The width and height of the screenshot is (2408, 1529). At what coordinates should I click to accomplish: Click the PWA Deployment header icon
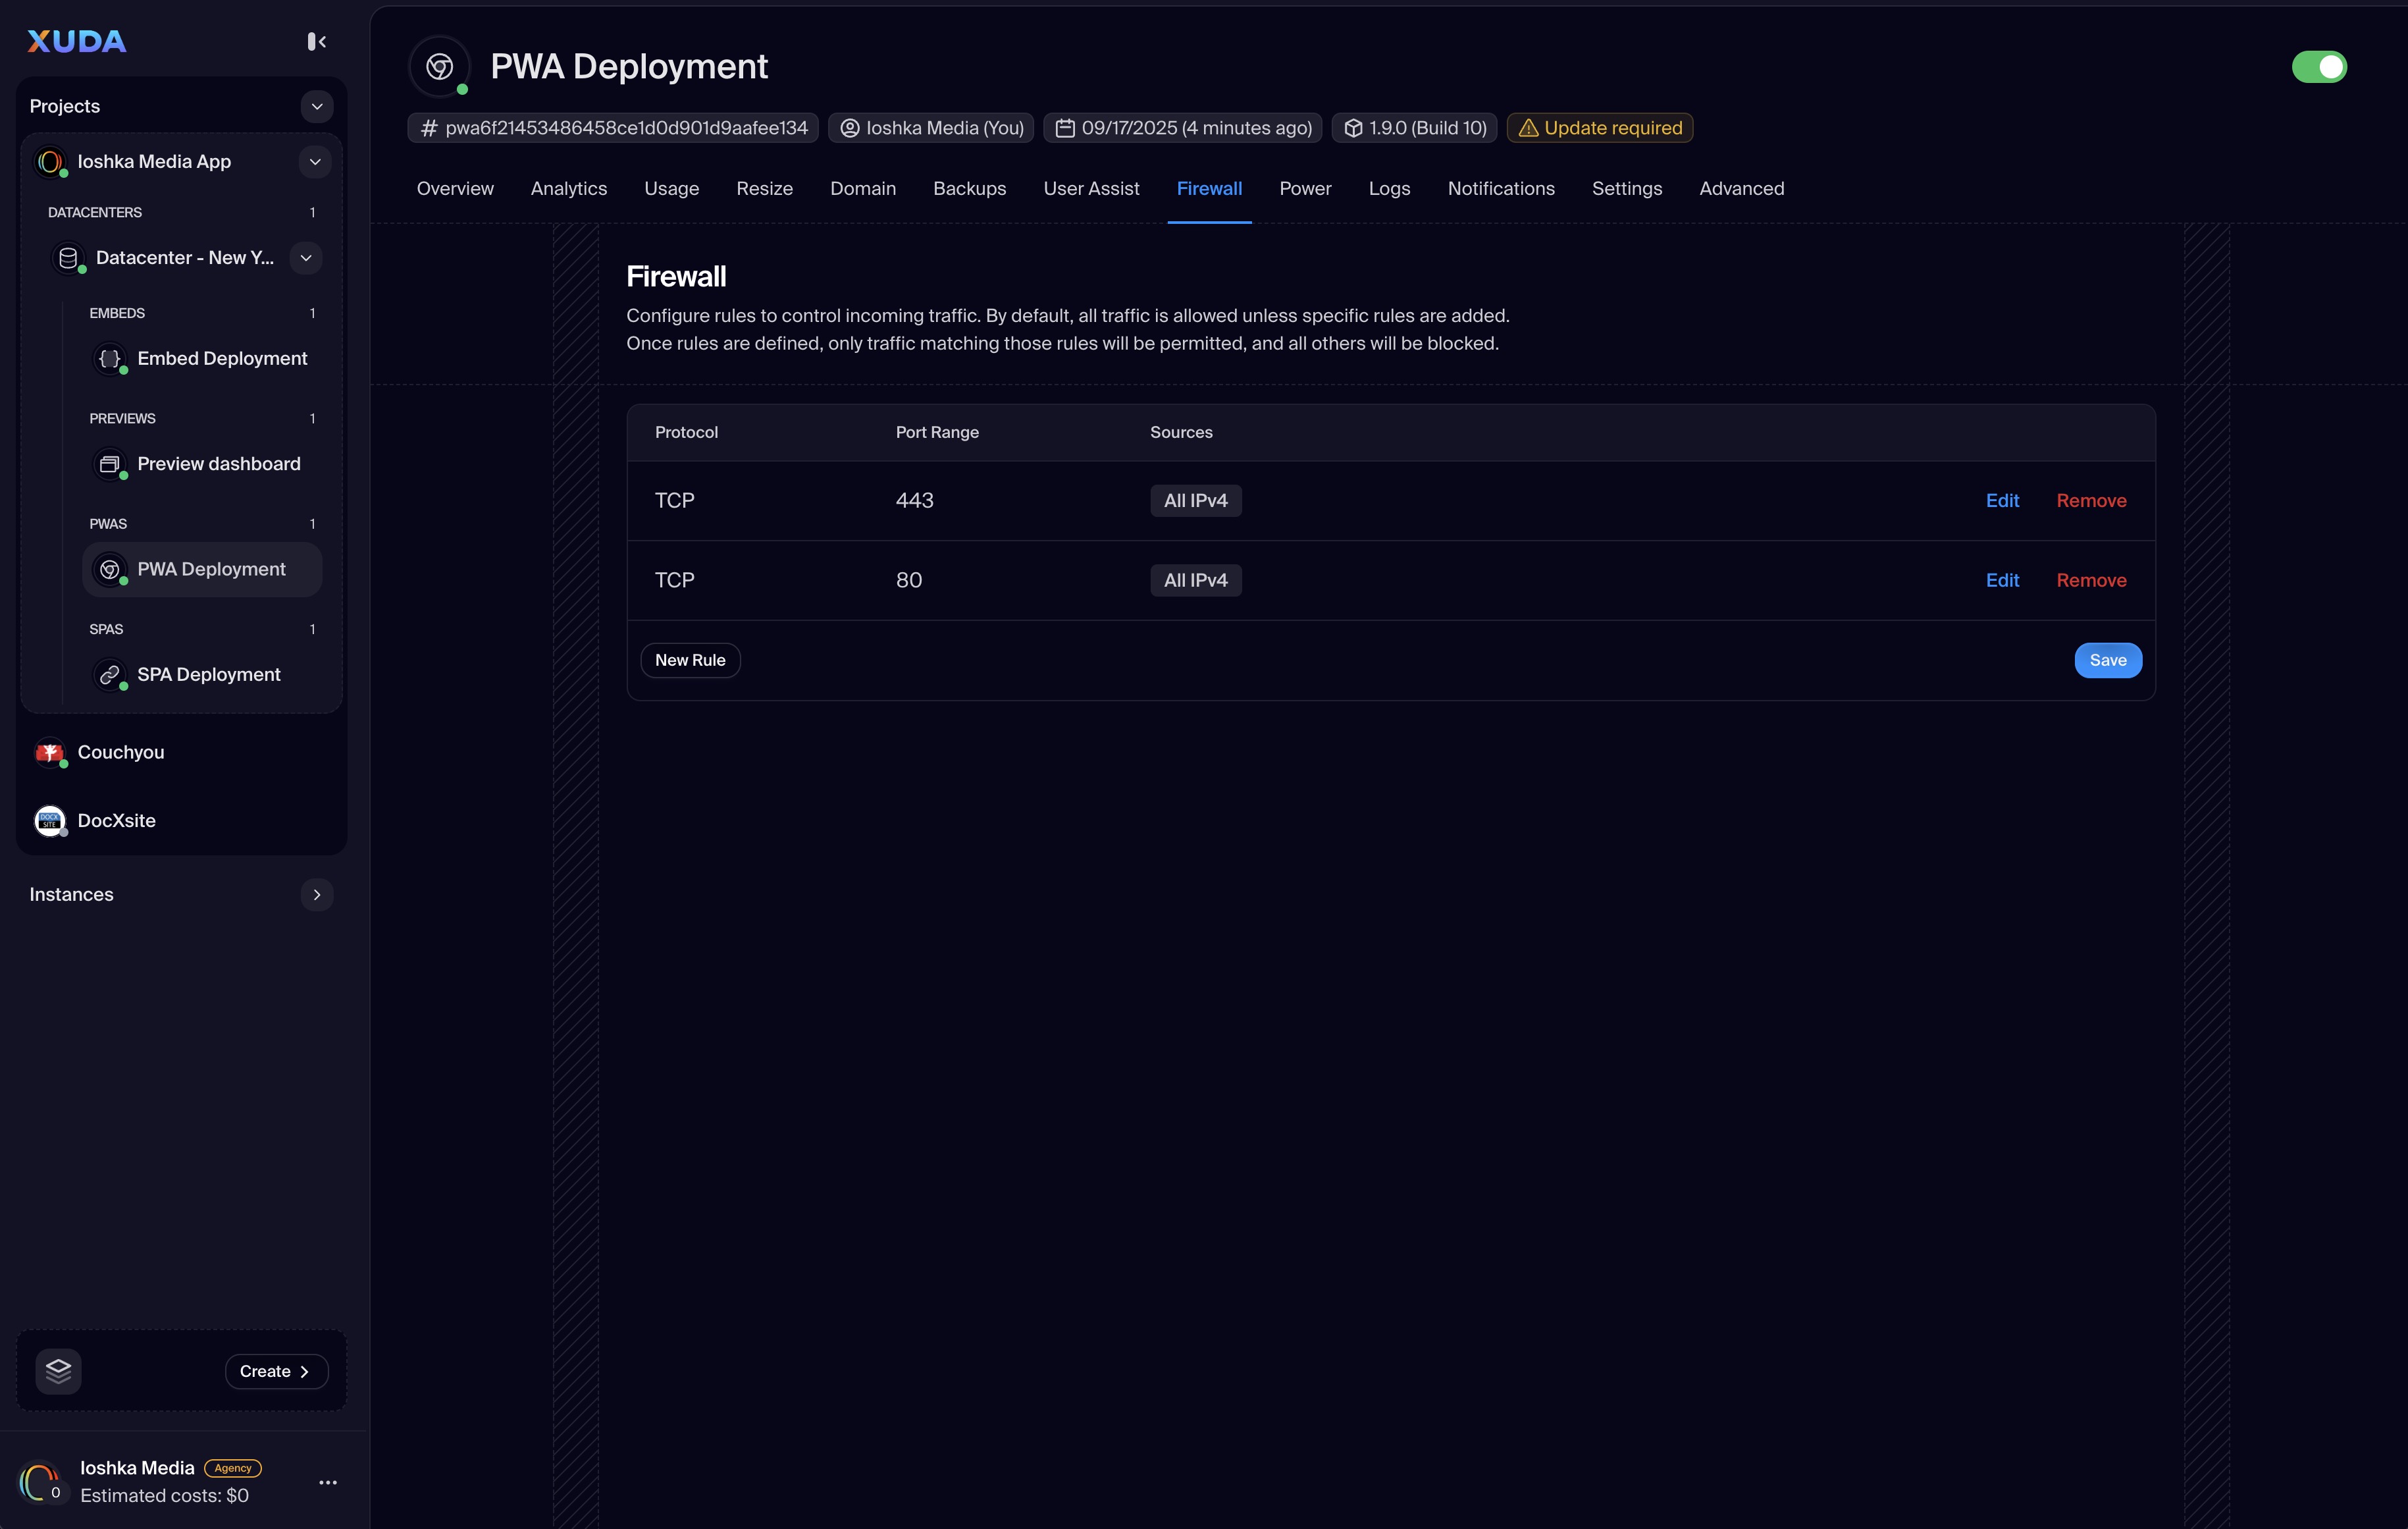(x=440, y=67)
